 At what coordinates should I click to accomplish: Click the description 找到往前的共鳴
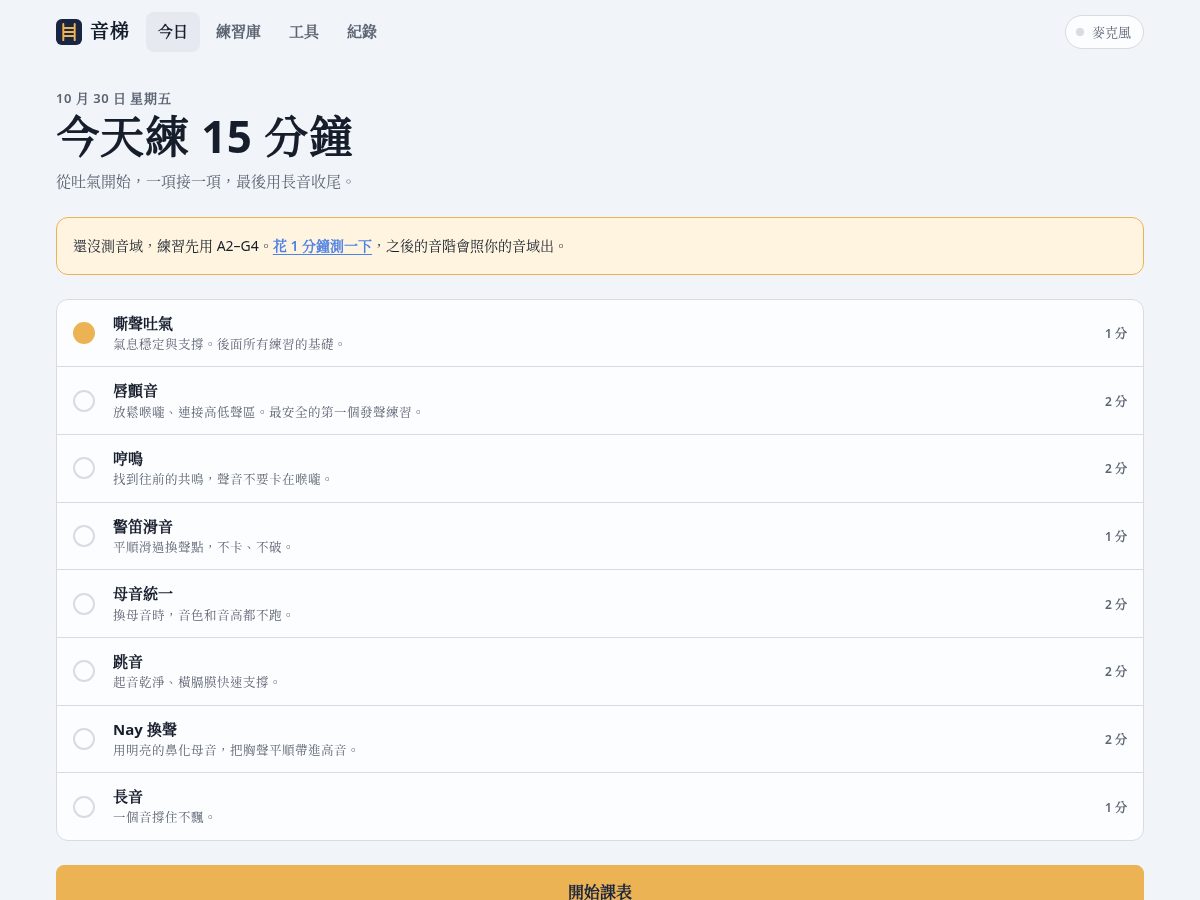(x=158, y=479)
